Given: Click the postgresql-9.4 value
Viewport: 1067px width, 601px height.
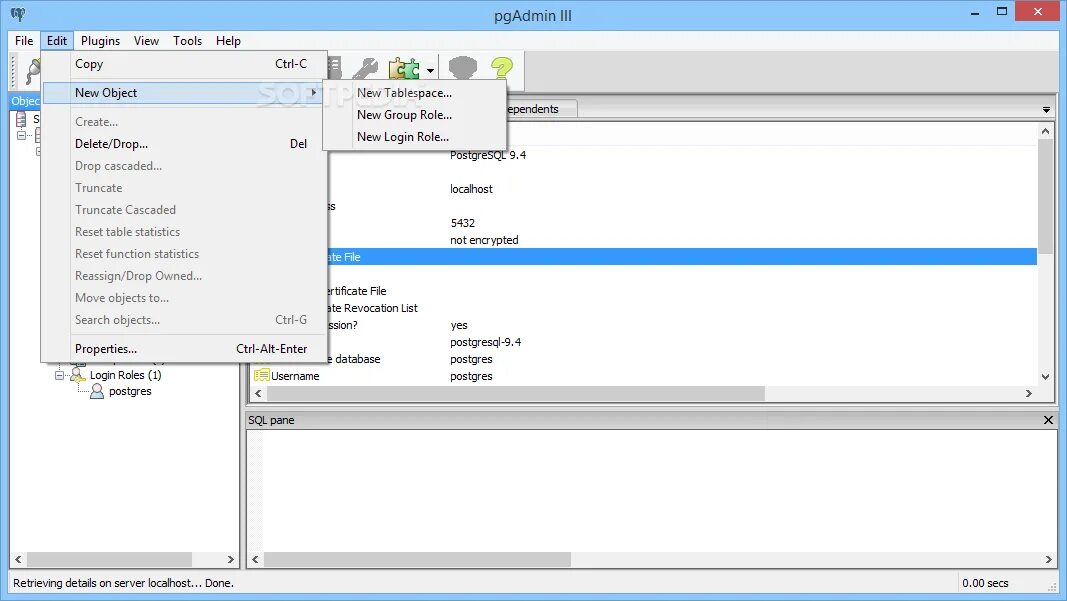Looking at the screenshot, I should point(486,342).
